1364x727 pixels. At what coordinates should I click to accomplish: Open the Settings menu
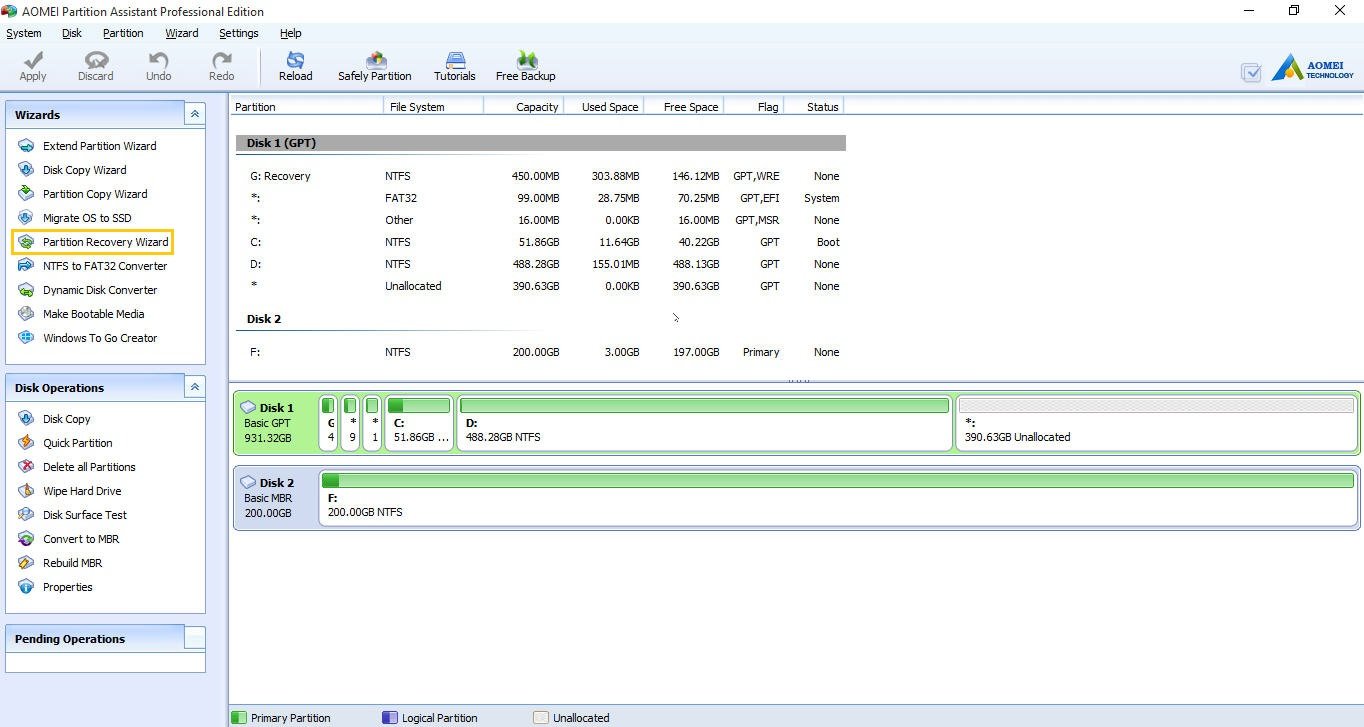[x=239, y=33]
